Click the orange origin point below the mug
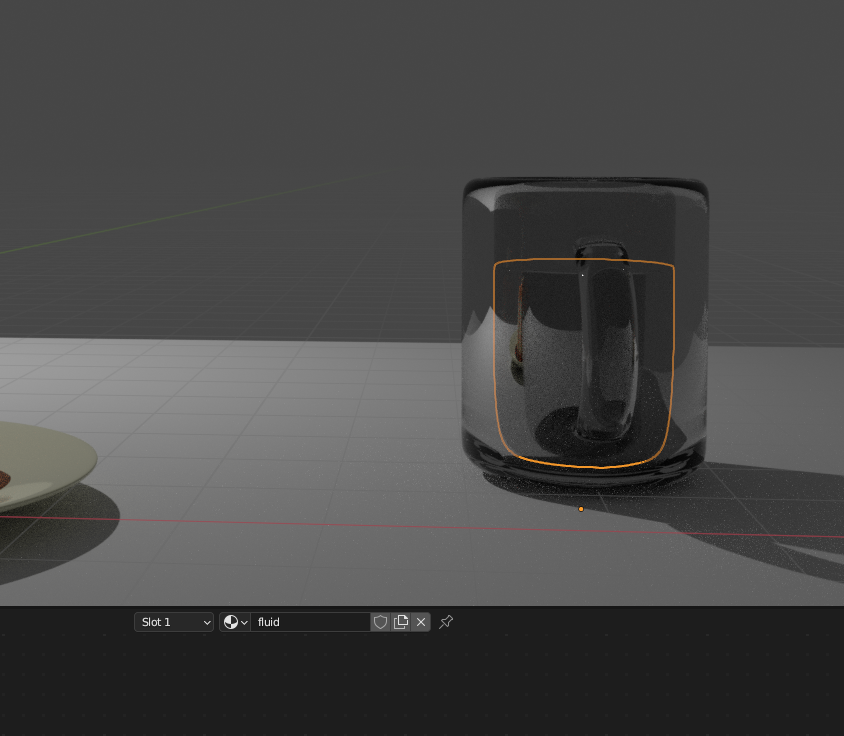Image resolution: width=844 pixels, height=736 pixels. pos(581,509)
